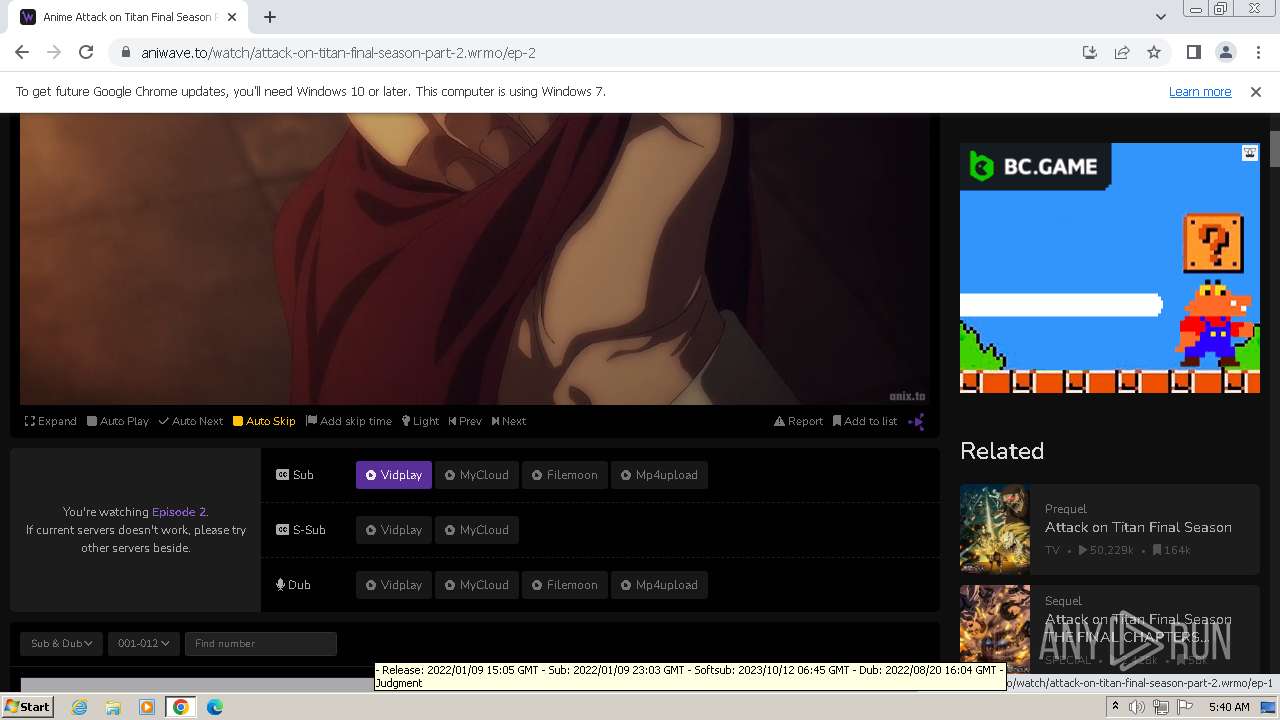Select MyCloud server for Dub
The width and height of the screenshot is (1280, 720).
click(x=477, y=585)
